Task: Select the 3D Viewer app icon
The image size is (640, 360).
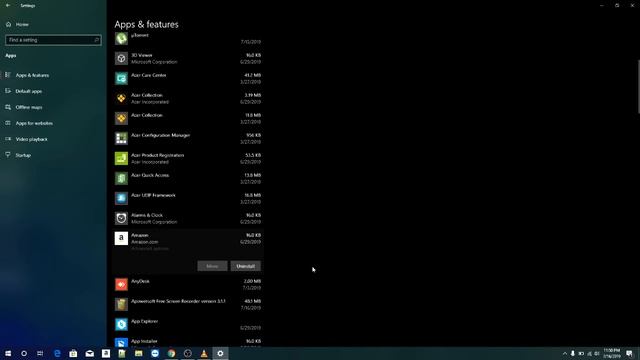Action: coord(121,58)
